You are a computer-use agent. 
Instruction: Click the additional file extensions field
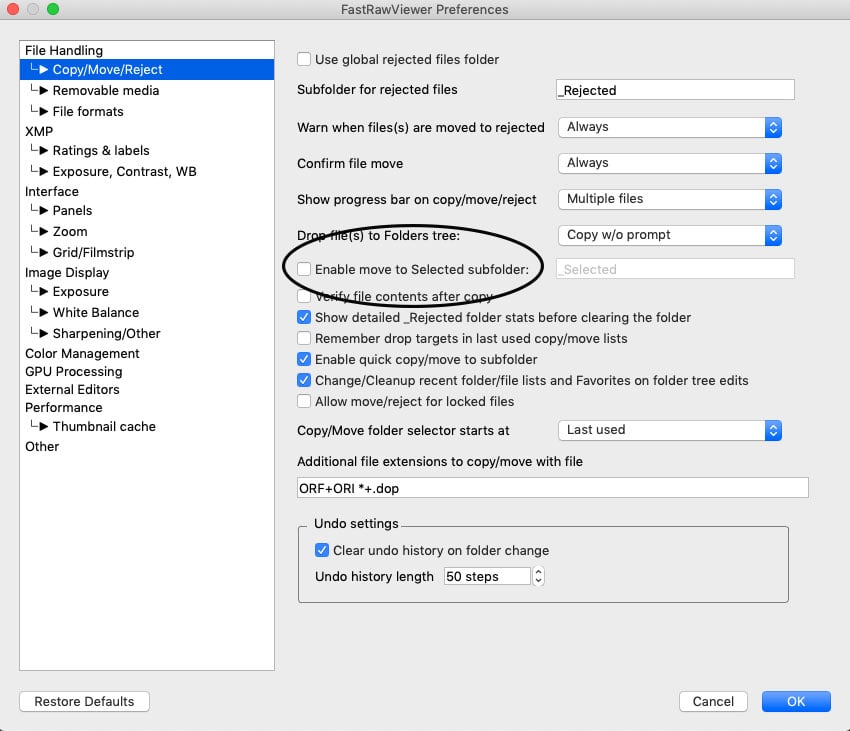(553, 488)
